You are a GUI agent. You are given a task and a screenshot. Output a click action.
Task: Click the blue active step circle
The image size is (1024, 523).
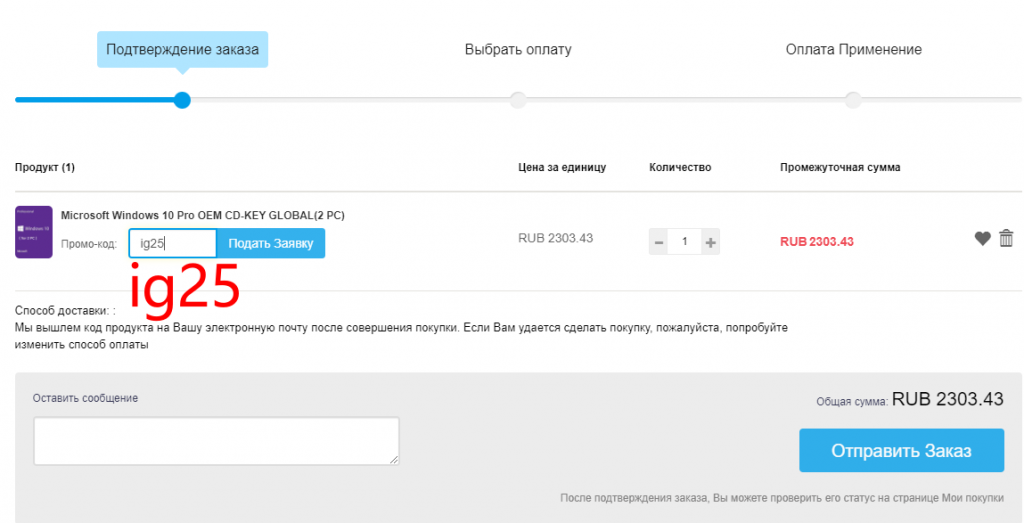point(182,100)
